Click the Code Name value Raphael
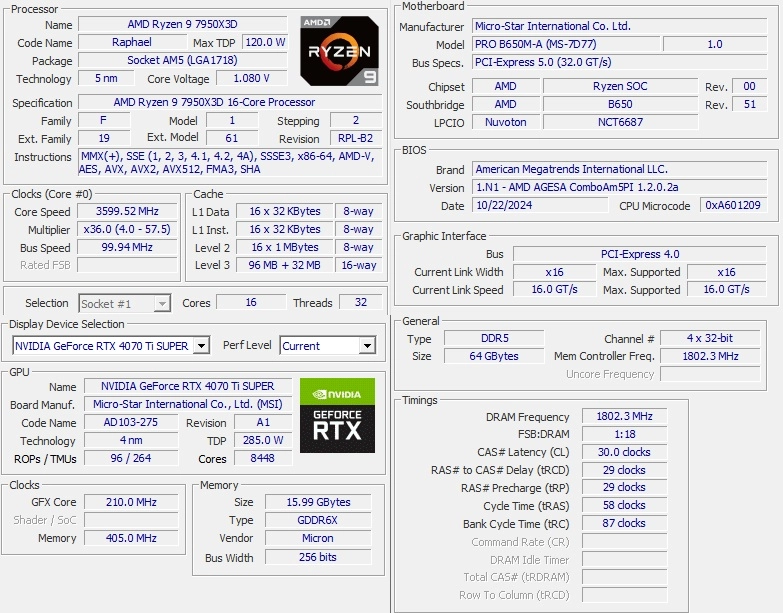This screenshot has width=783, height=613. [132, 42]
